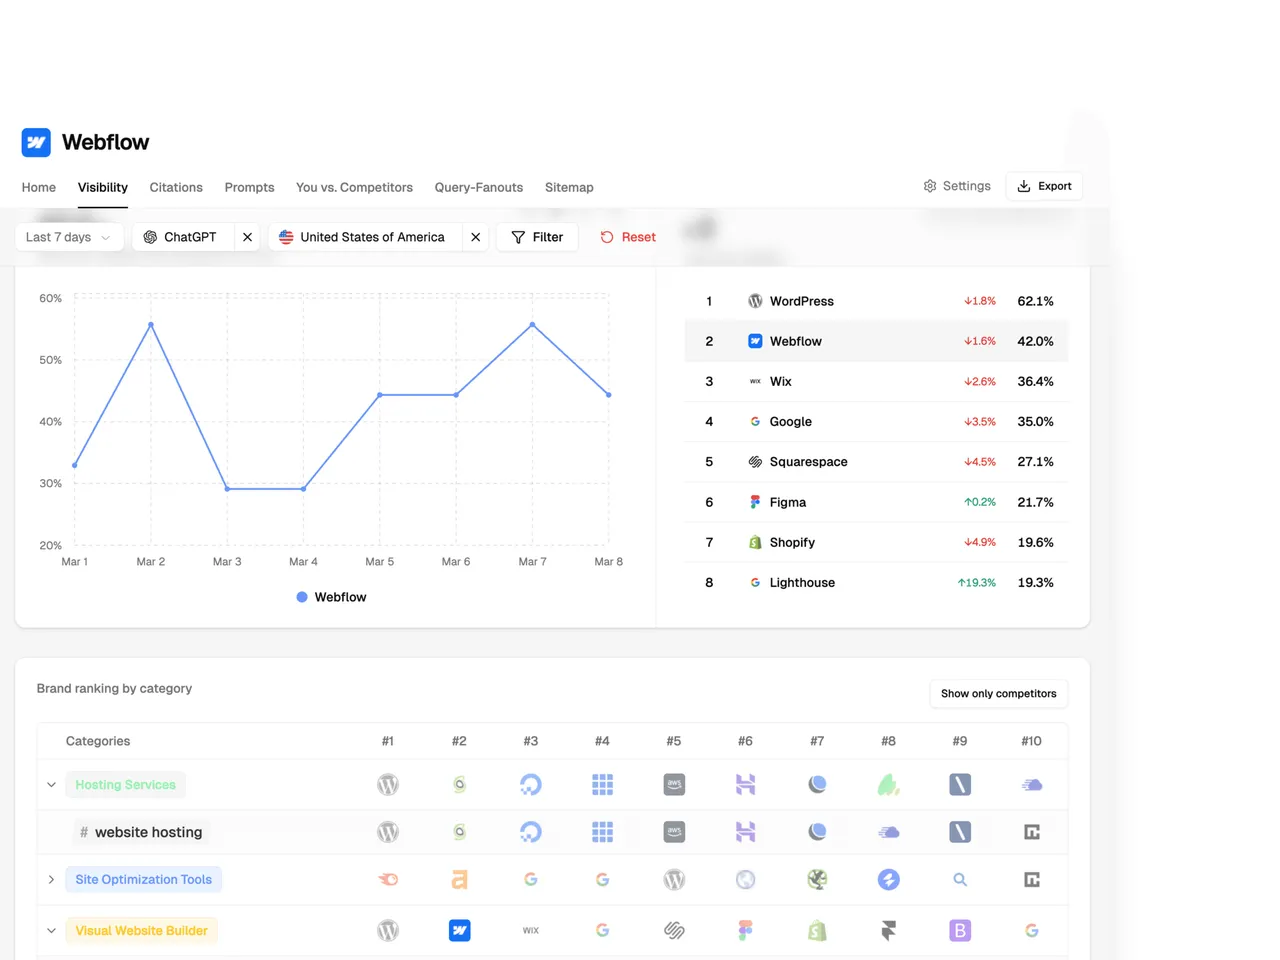
Task: Open the Filter button
Action: [x=537, y=237]
